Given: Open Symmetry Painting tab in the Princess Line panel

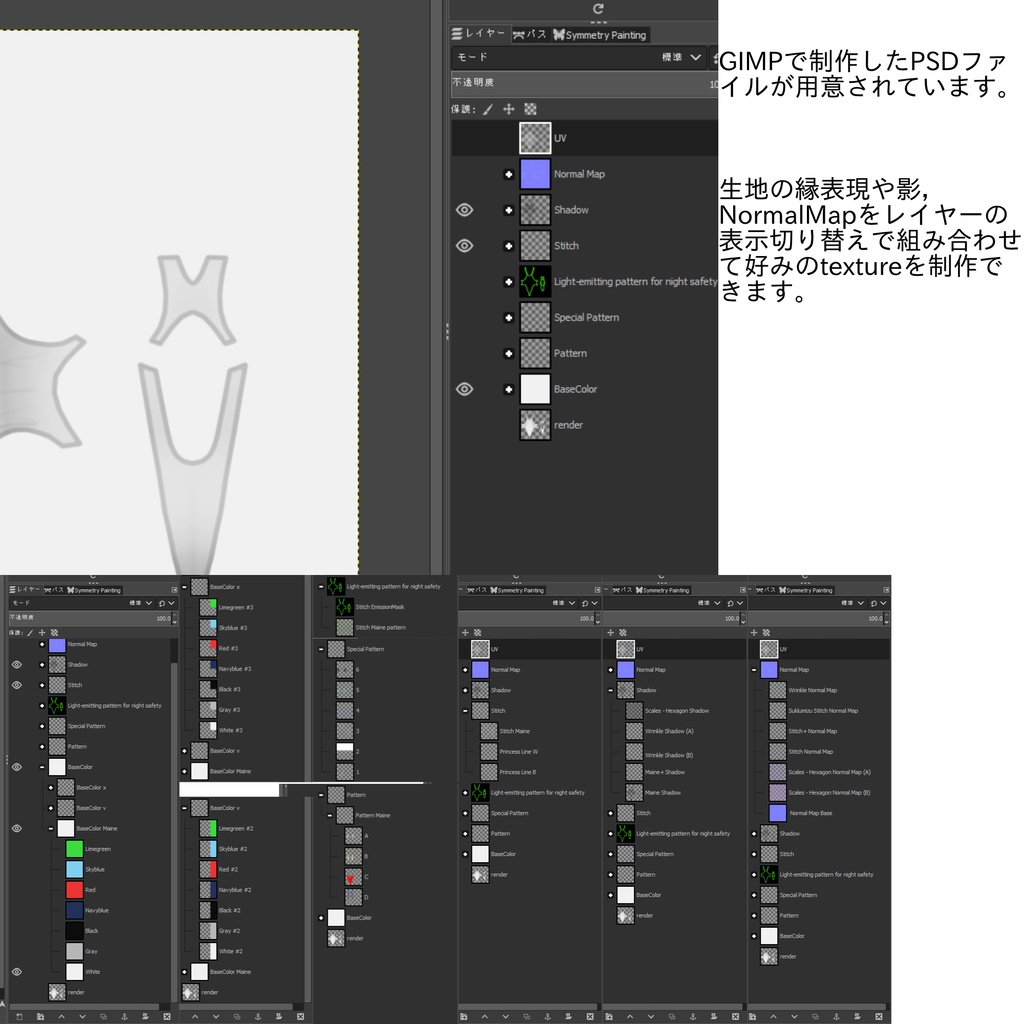Looking at the screenshot, I should pos(517,590).
